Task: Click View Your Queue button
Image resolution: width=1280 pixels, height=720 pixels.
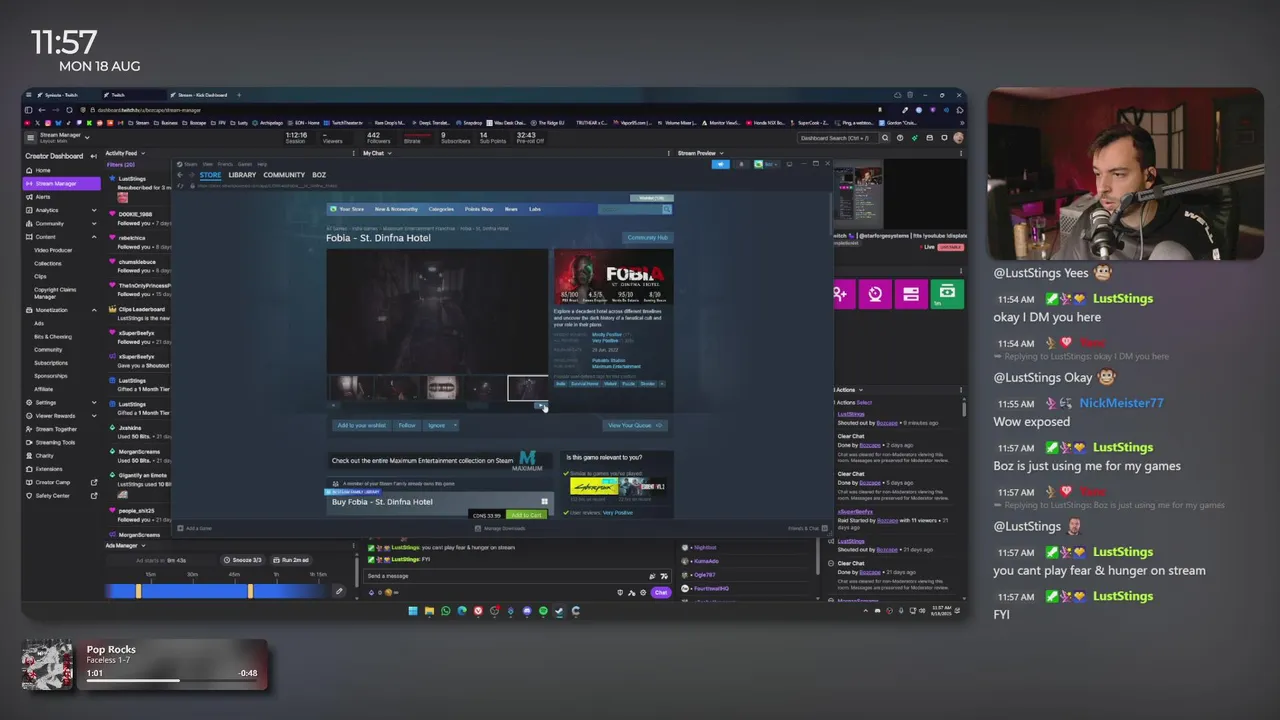Action: [635, 425]
